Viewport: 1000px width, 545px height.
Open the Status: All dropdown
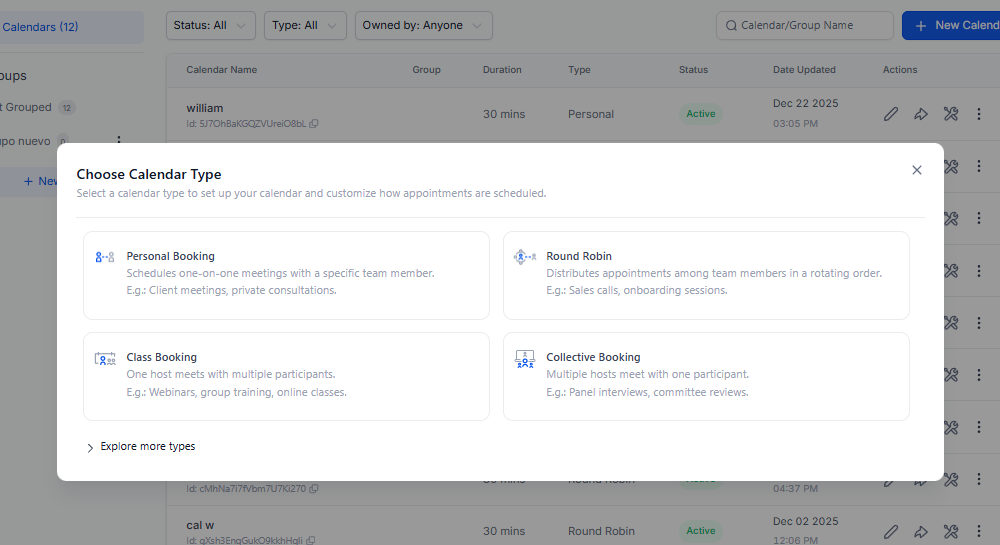[210, 26]
